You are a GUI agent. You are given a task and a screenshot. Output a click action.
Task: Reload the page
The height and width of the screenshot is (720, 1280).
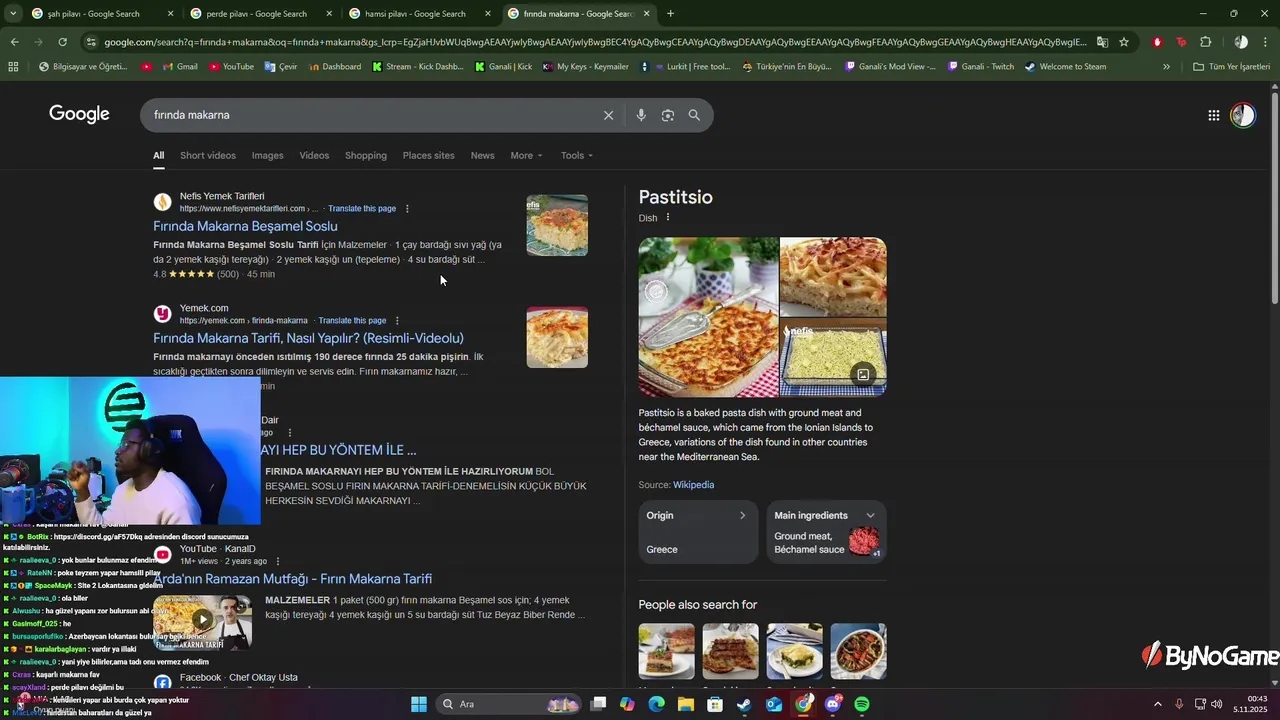[62, 42]
